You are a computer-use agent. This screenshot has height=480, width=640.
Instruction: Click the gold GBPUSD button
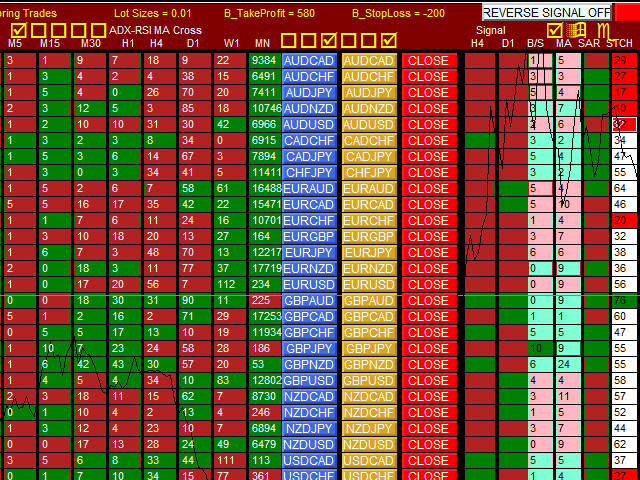point(369,380)
